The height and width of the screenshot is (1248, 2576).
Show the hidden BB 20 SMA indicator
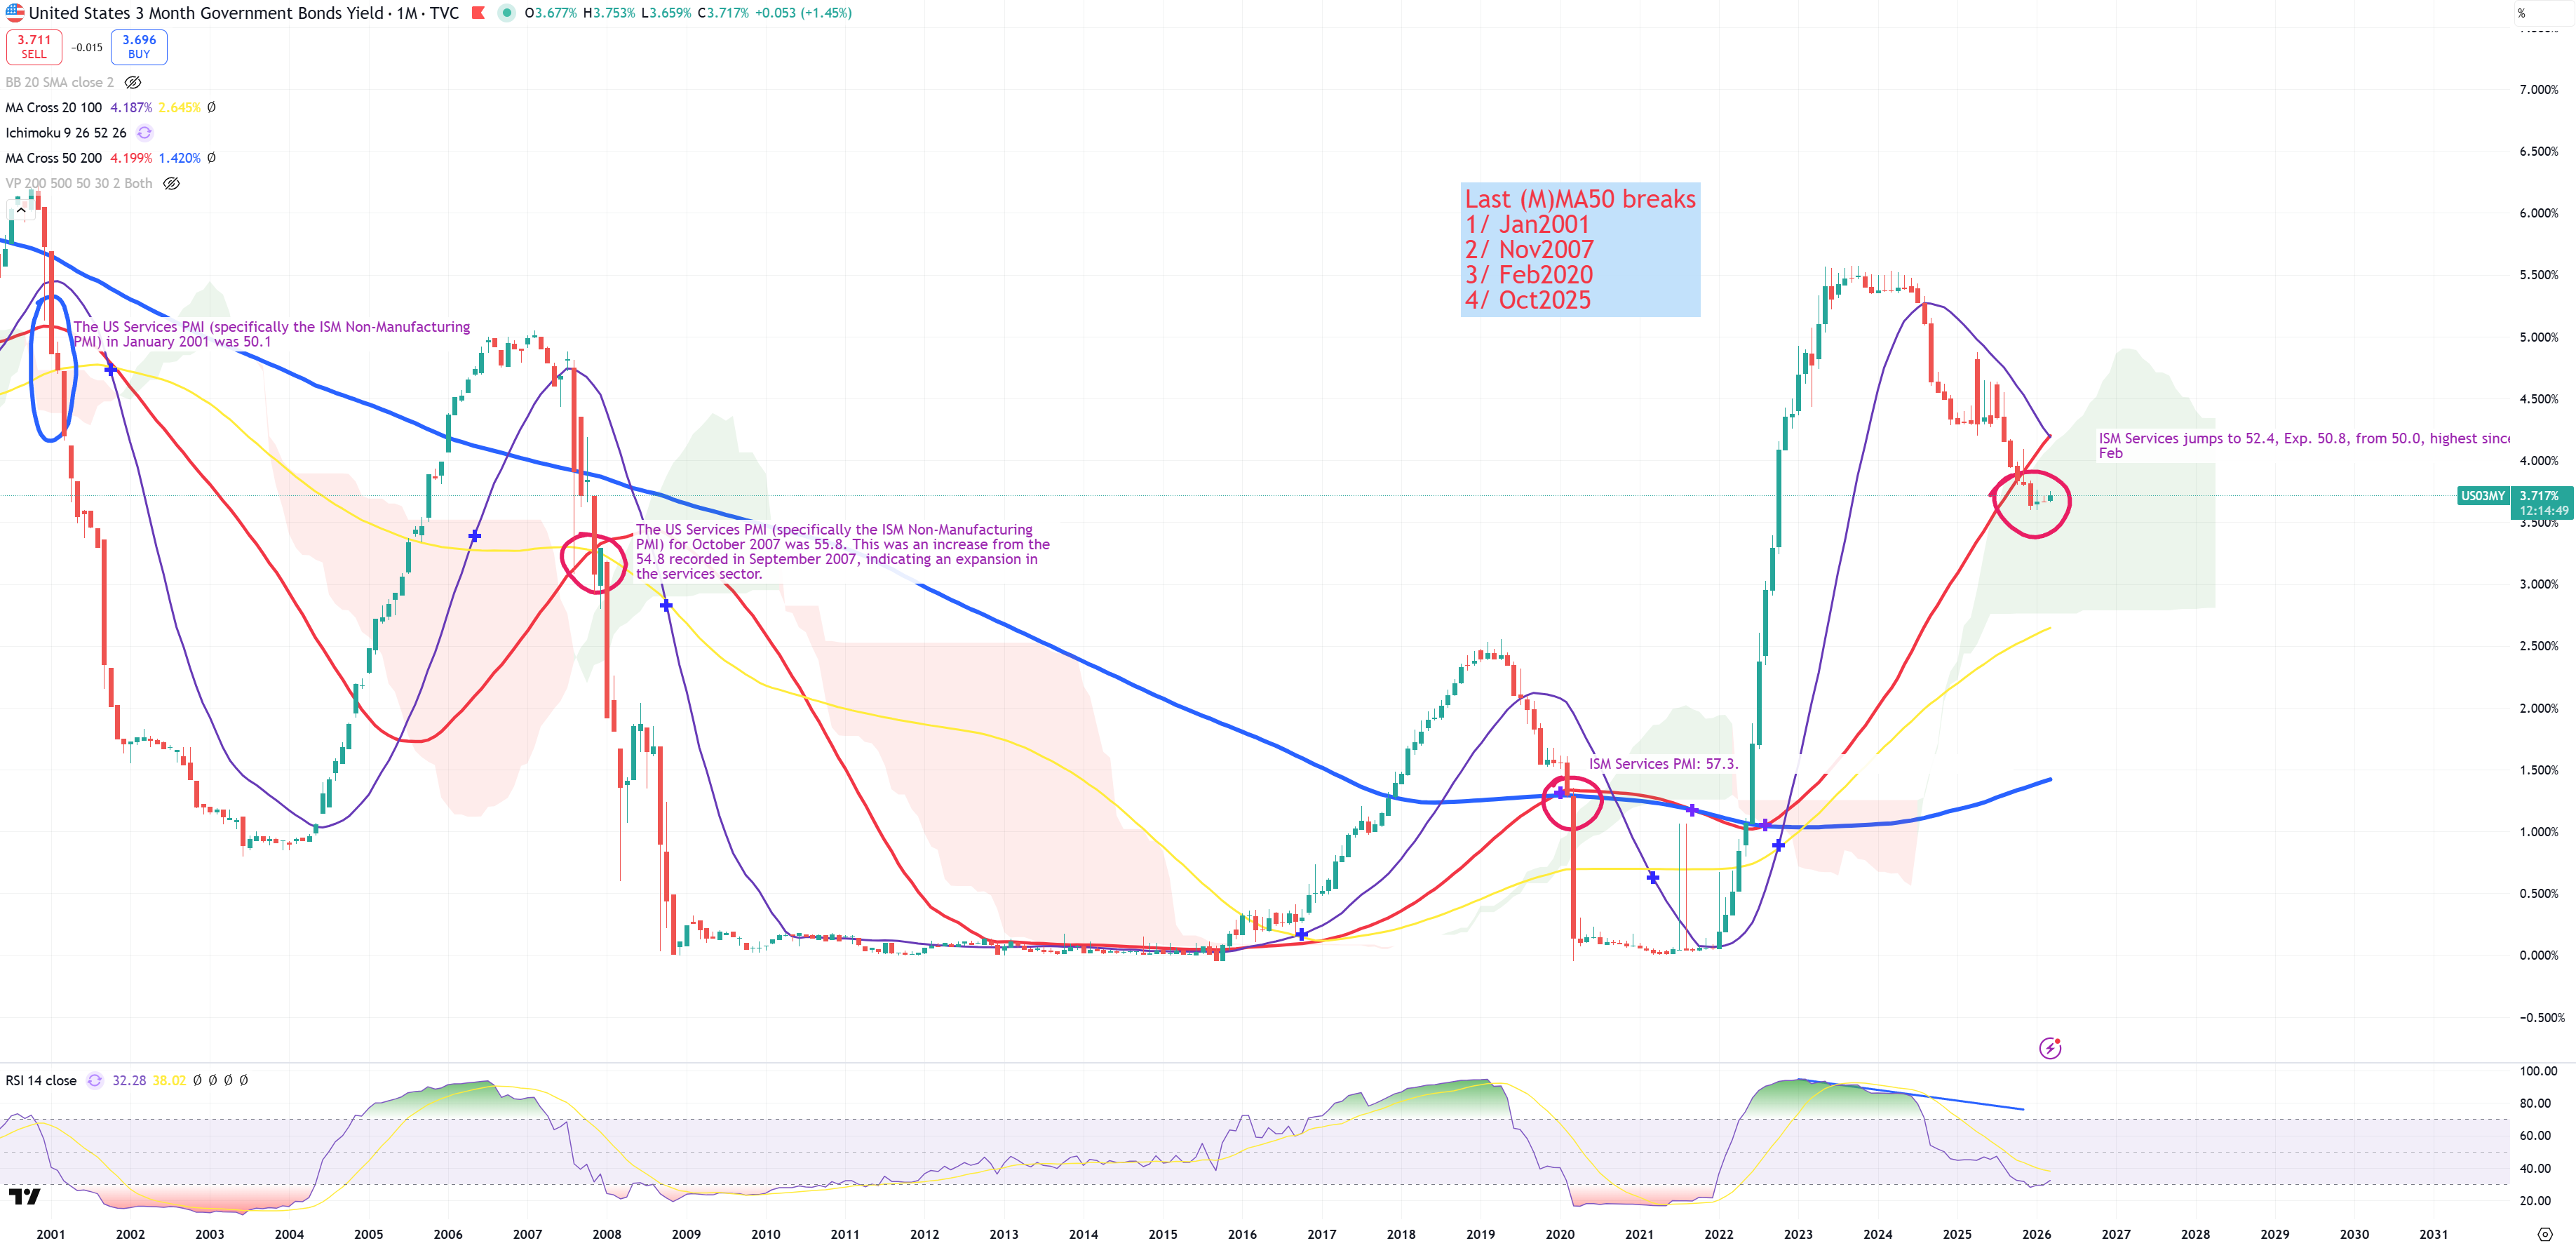[x=133, y=83]
